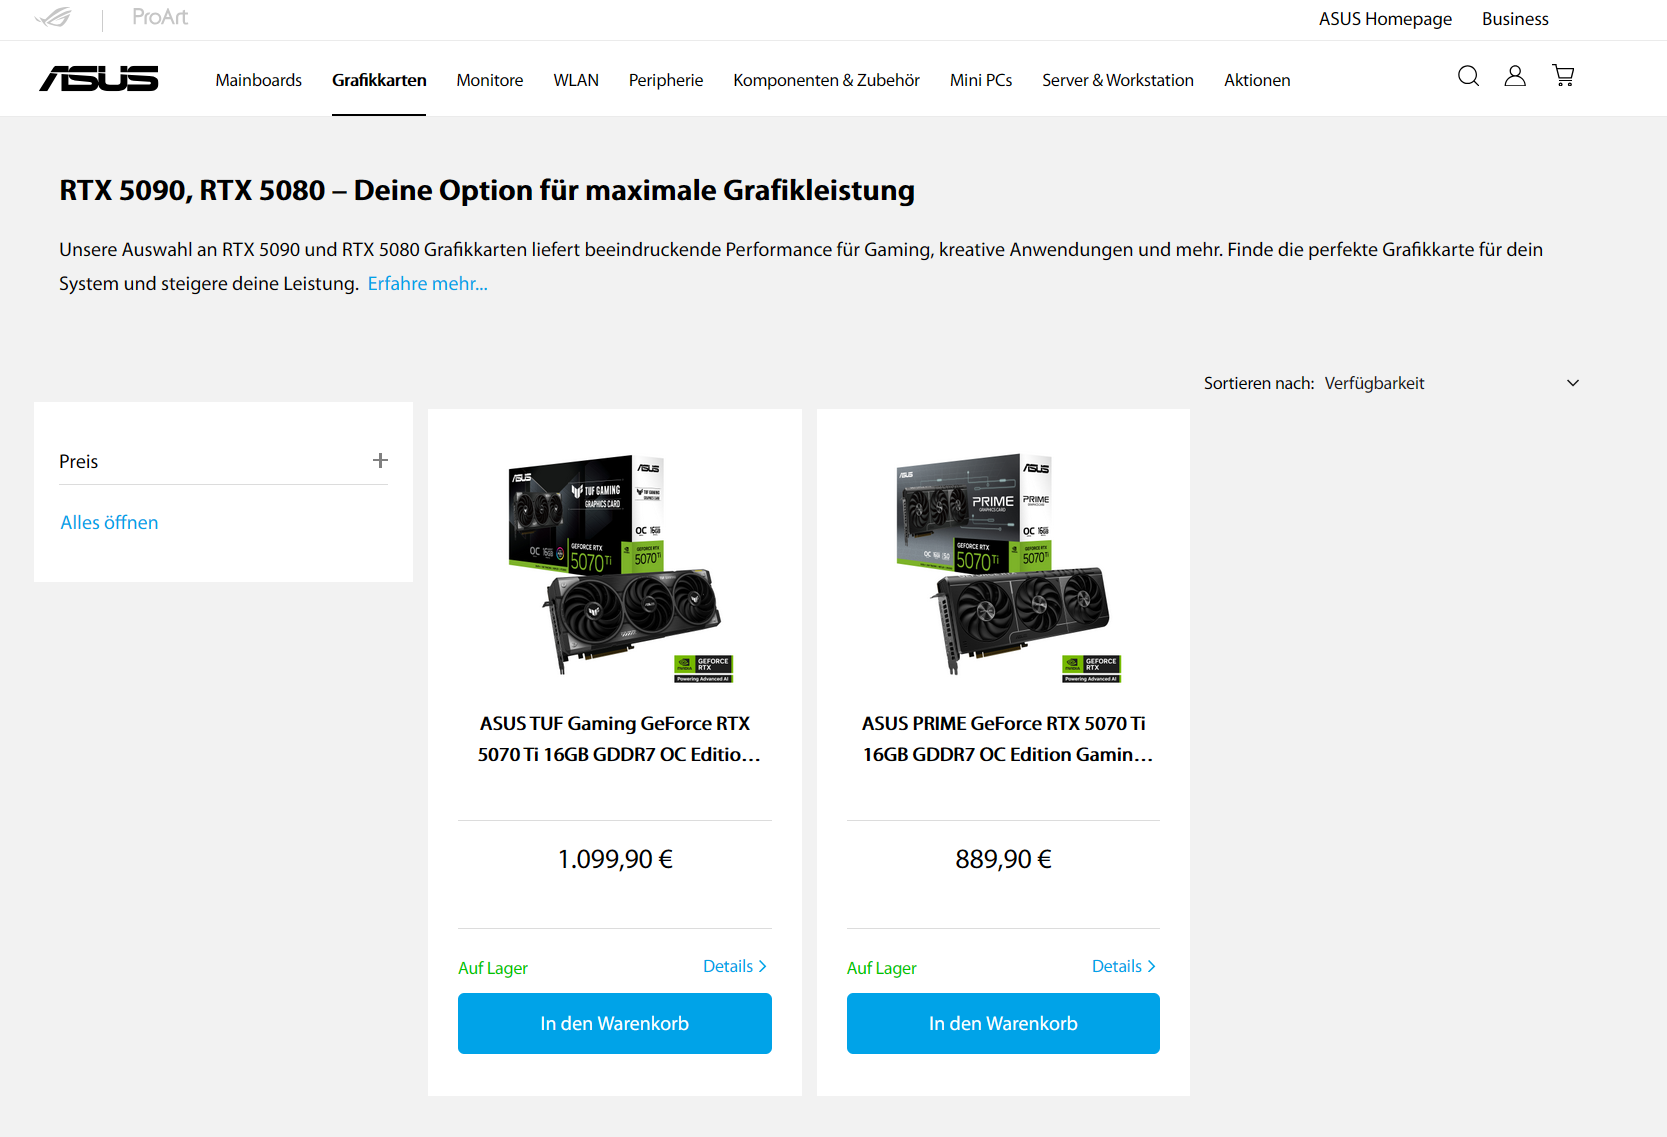Image resolution: width=1667 pixels, height=1137 pixels.
Task: Click the ASUS logo
Action: coord(99,79)
